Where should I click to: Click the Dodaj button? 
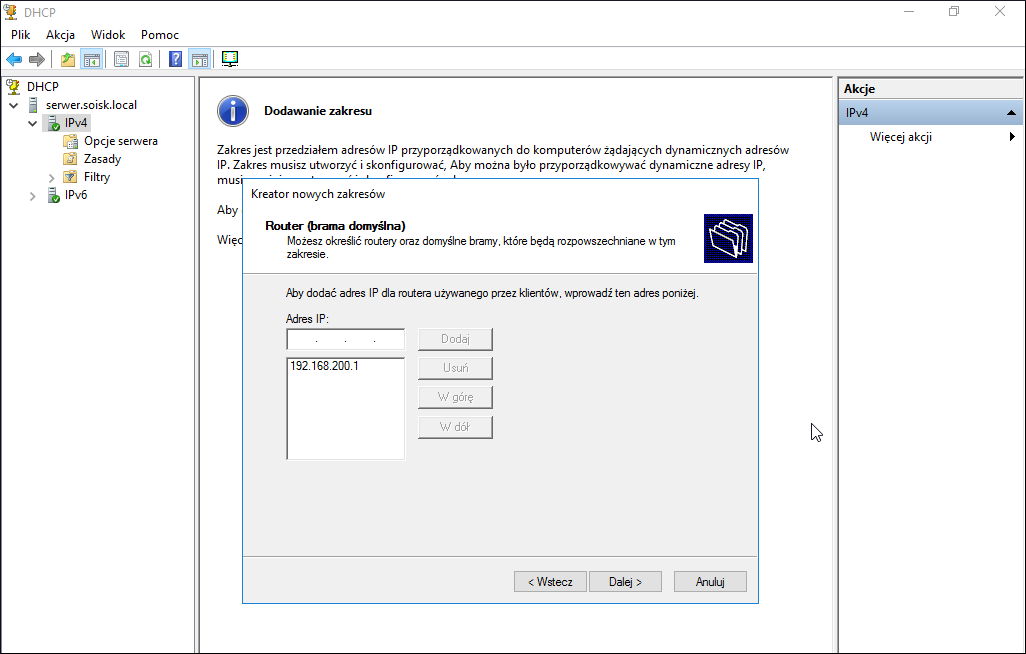tap(455, 339)
